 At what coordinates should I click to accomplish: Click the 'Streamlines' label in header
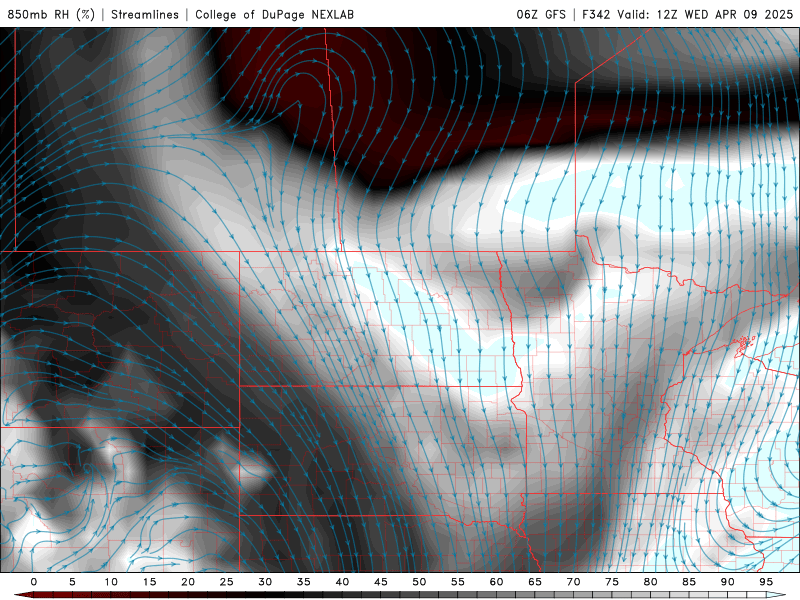point(145,14)
